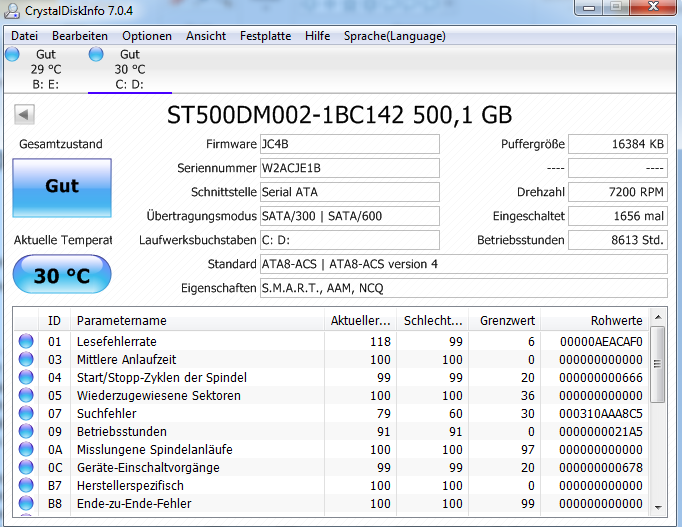The height and width of the screenshot is (527, 682).
Task: Click the Drehzahl value 7200 RPM
Action: [x=618, y=192]
